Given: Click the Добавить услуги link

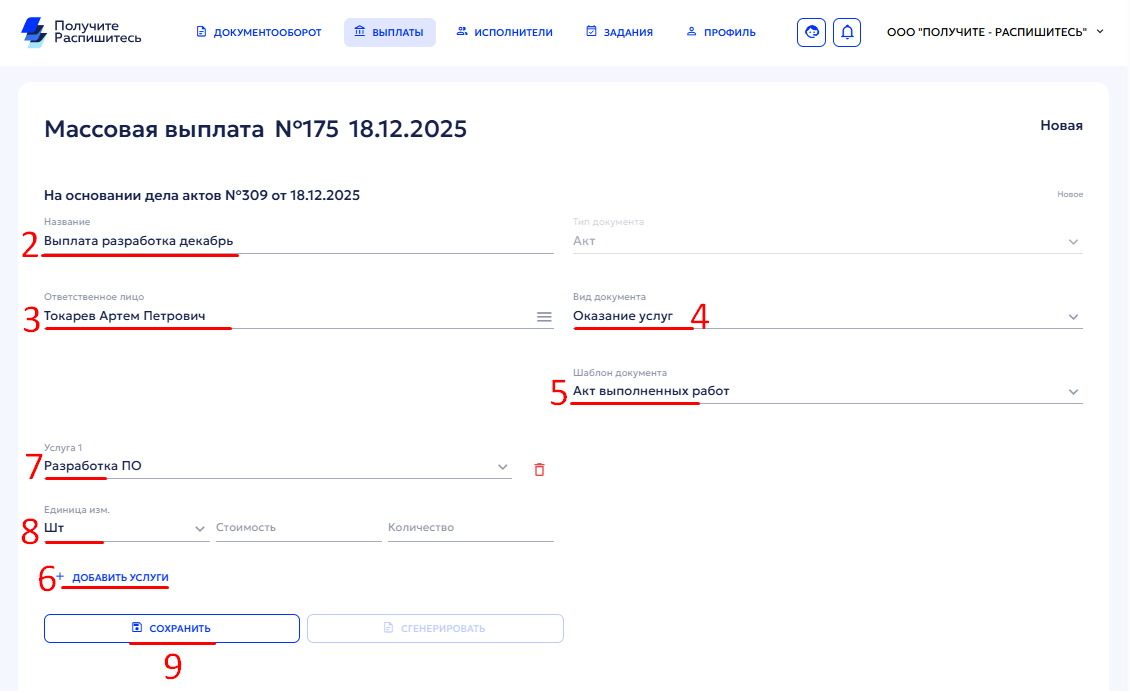Looking at the screenshot, I should click(120, 578).
